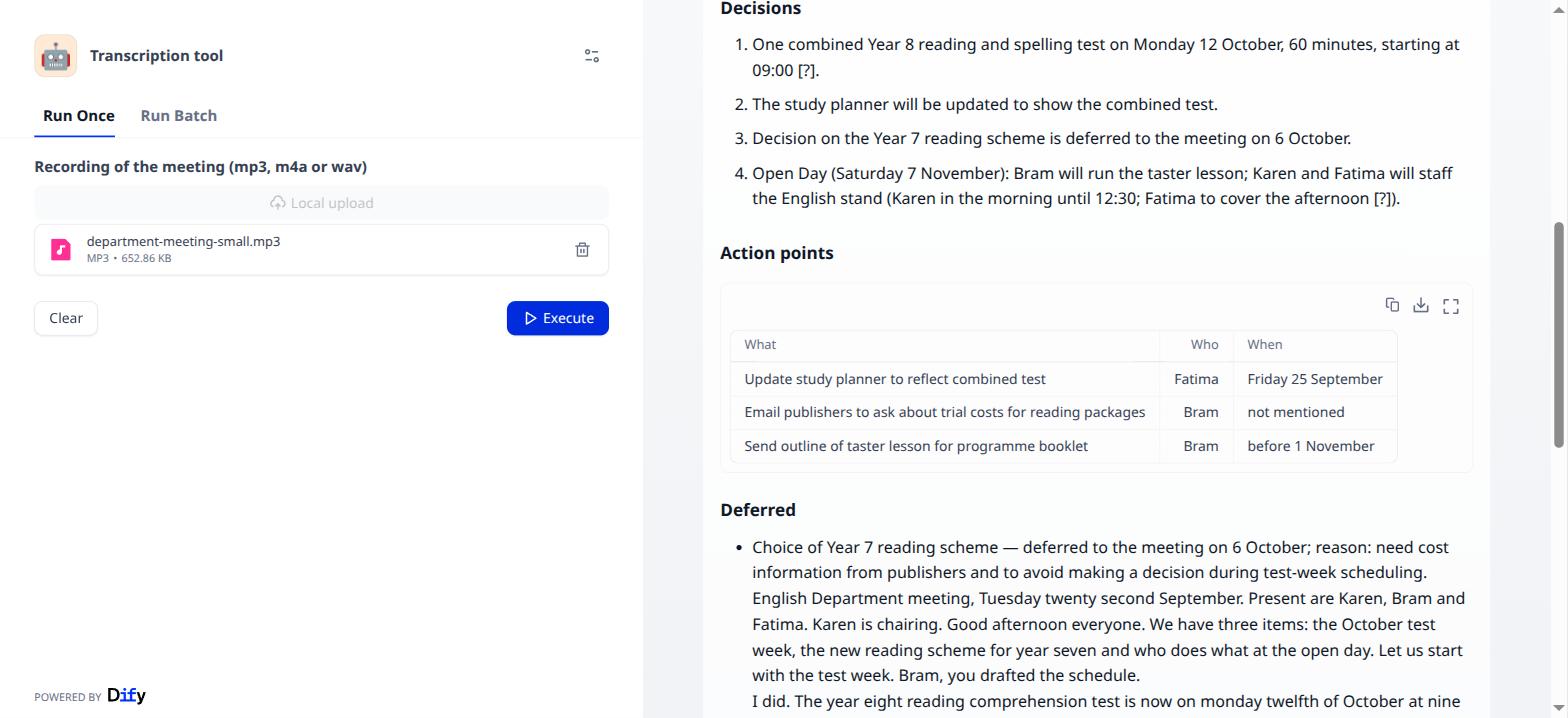The image size is (1568, 718).
Task: Select the Run Once tab
Action: click(79, 116)
